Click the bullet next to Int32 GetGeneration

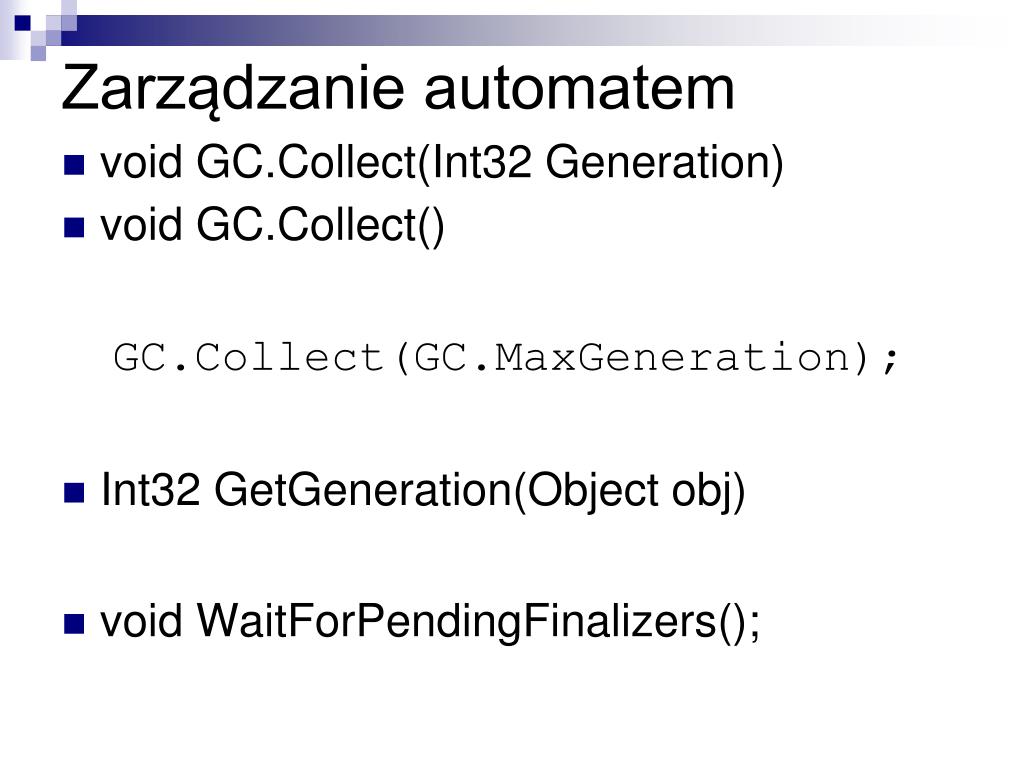(x=74, y=492)
